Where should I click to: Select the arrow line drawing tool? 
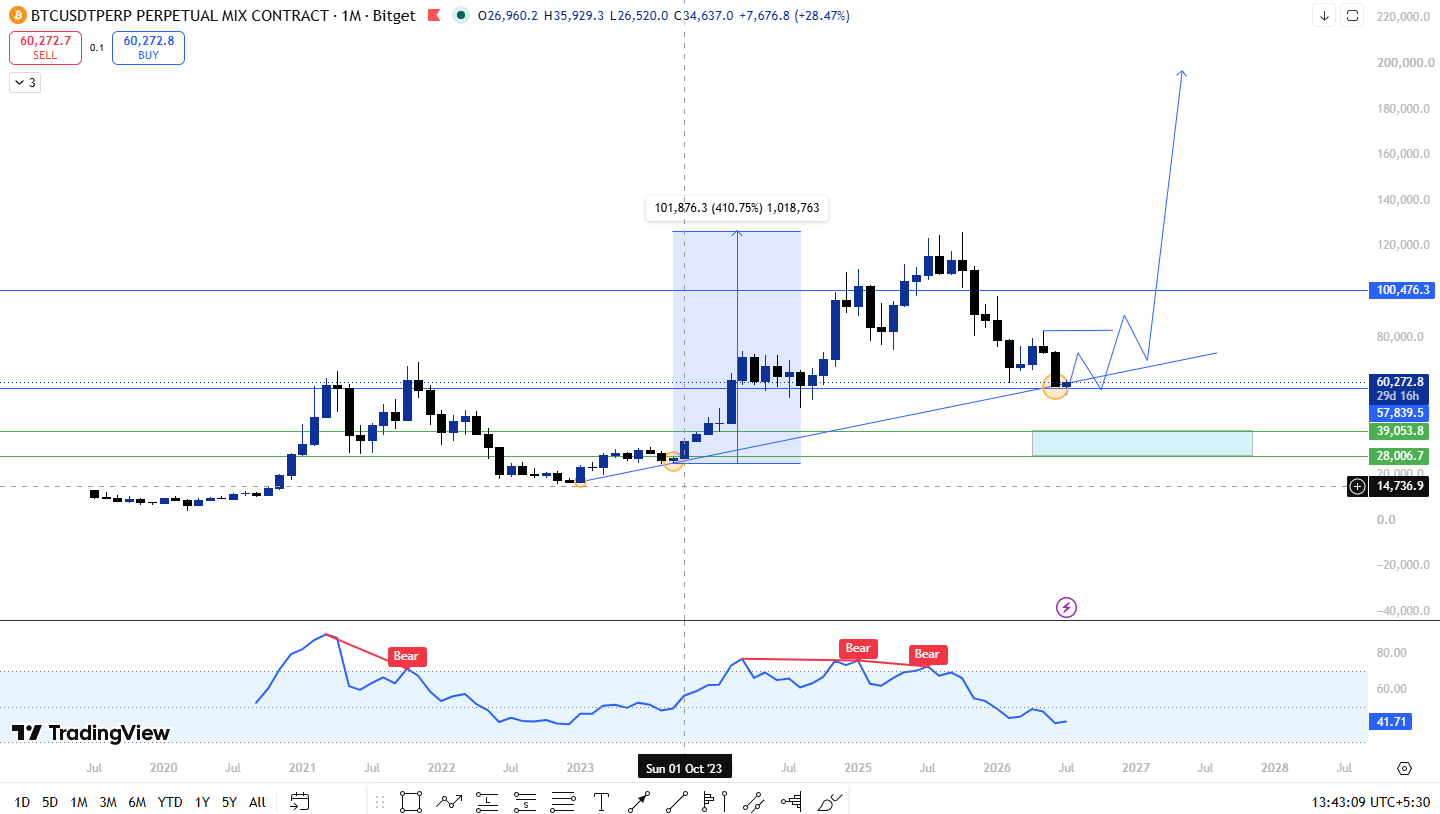(x=639, y=801)
